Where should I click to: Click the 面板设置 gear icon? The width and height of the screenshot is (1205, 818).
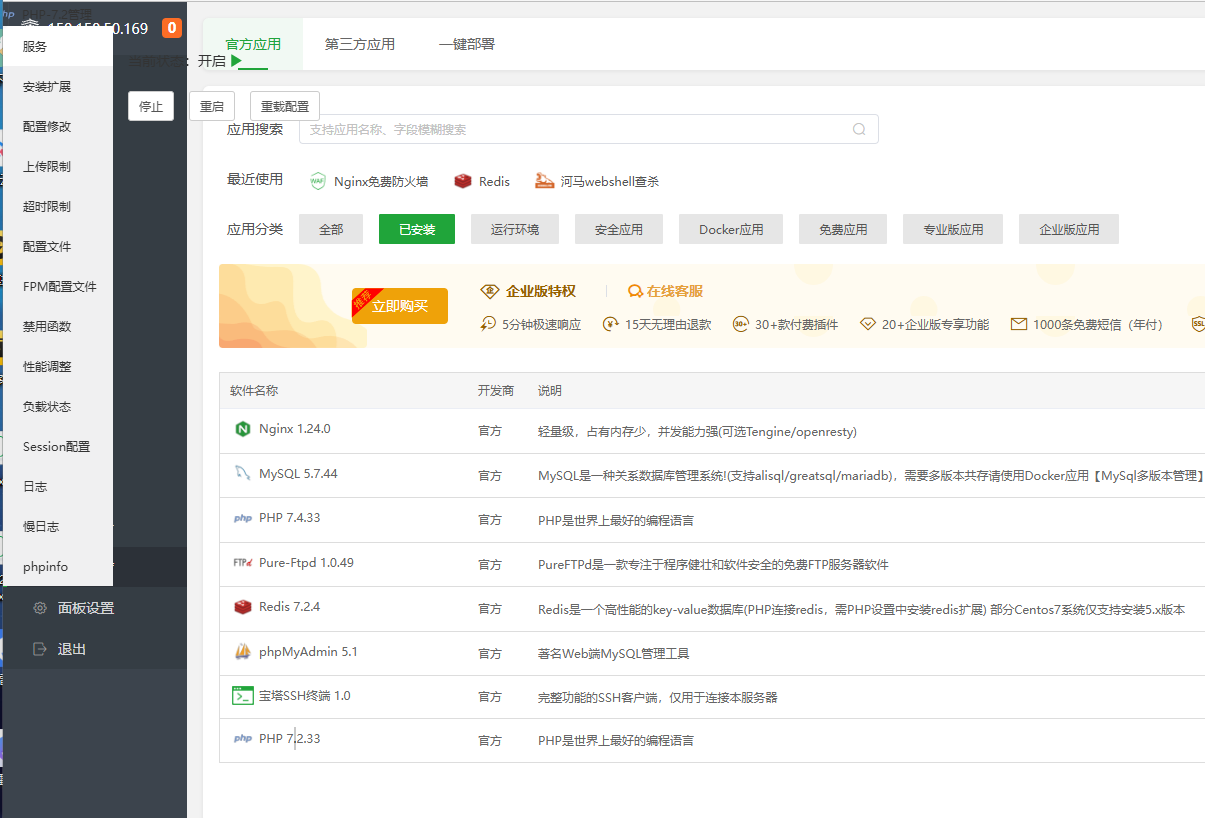point(40,608)
